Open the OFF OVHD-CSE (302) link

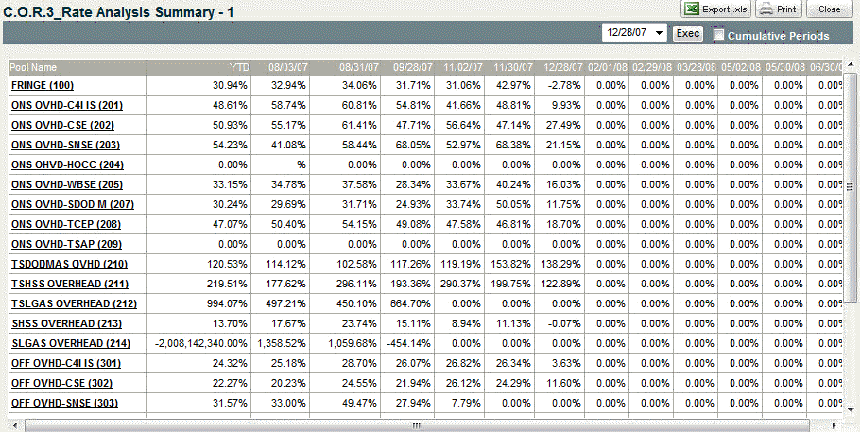61,383
